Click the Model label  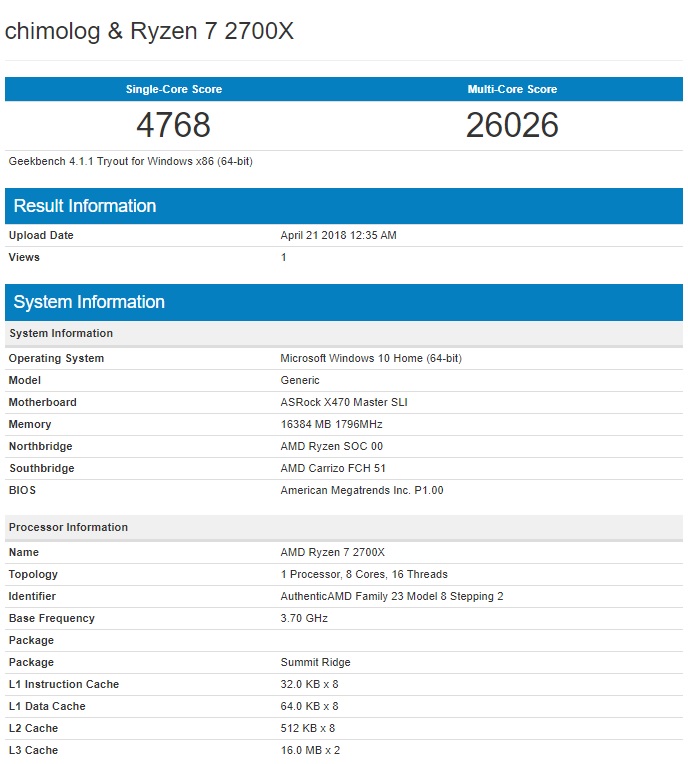point(25,381)
